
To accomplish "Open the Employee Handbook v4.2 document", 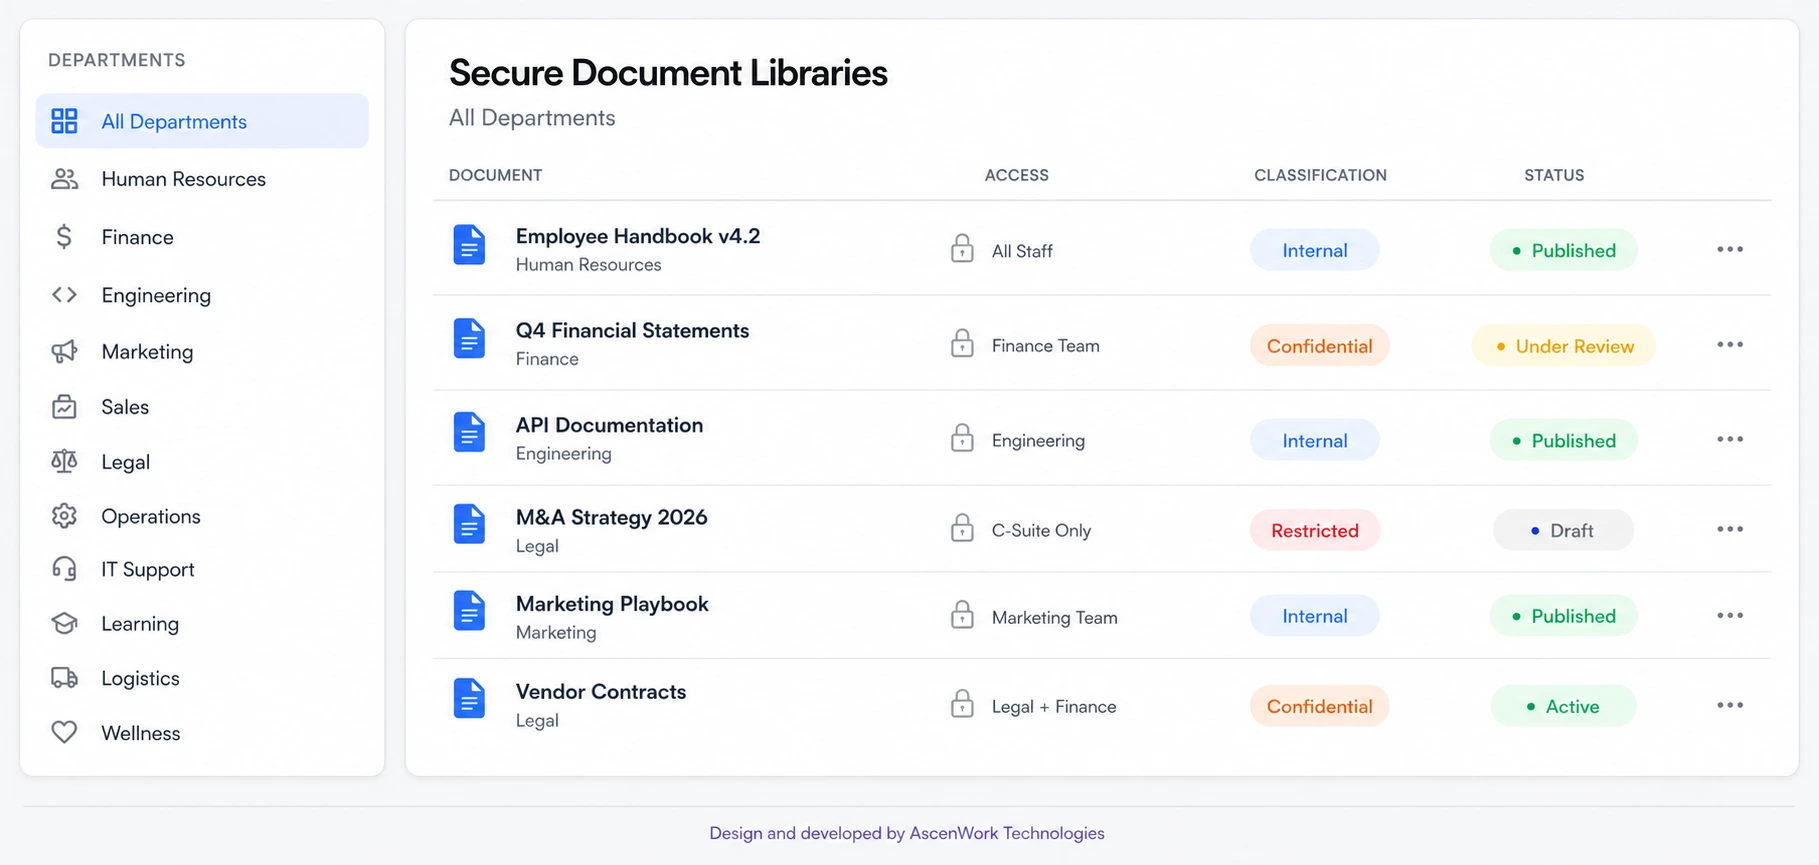I will click(x=638, y=236).
